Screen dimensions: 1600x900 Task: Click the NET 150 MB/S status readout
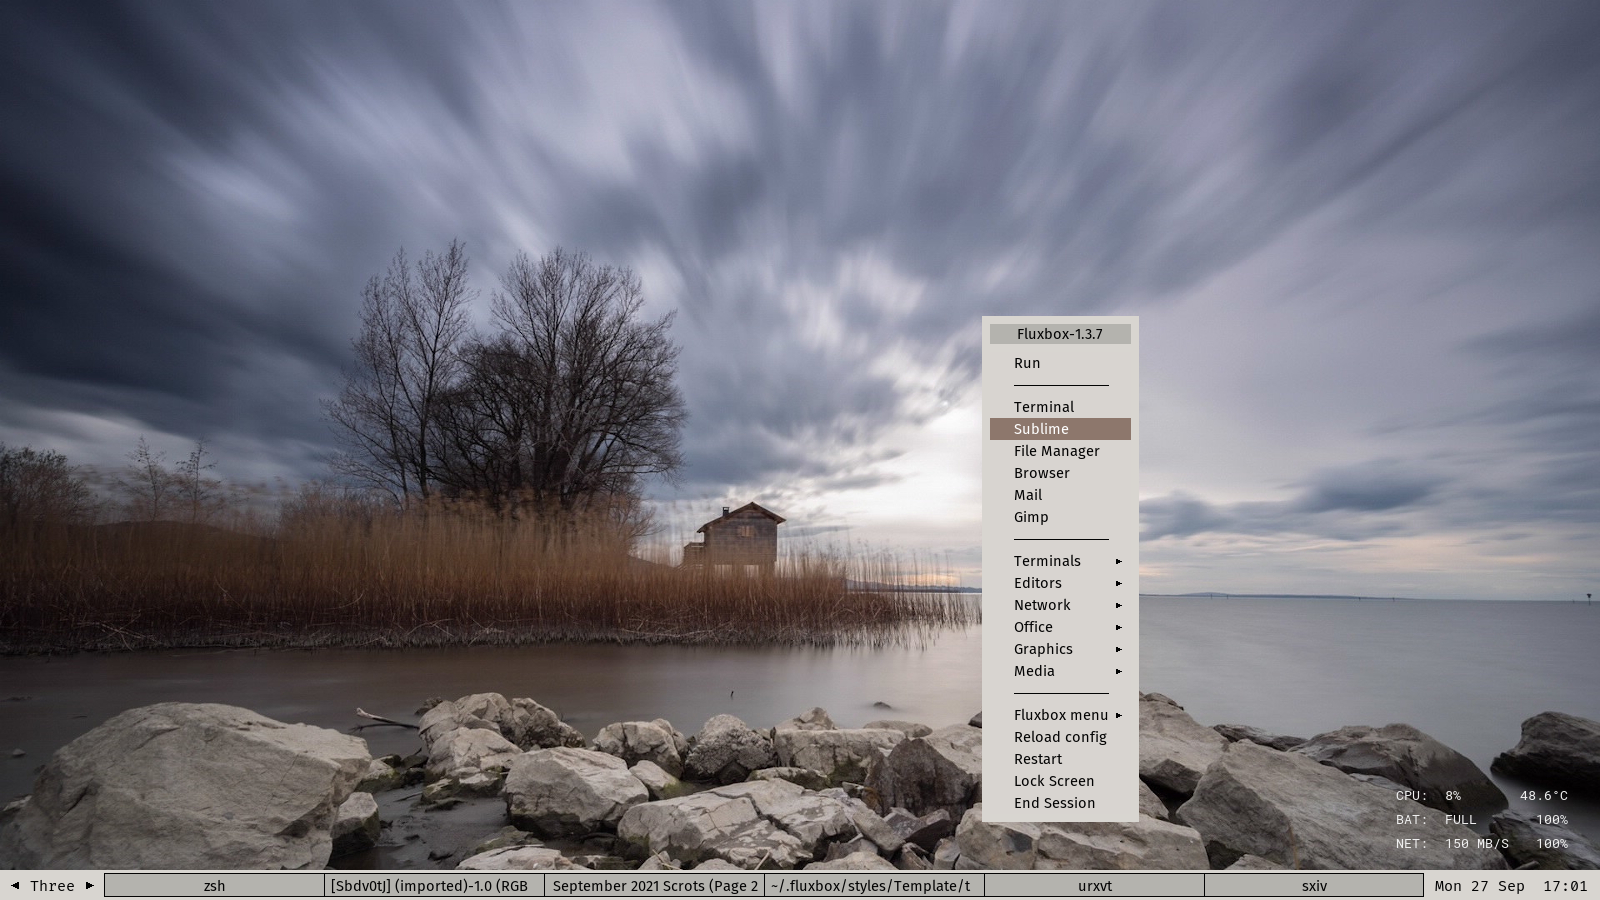1452,844
